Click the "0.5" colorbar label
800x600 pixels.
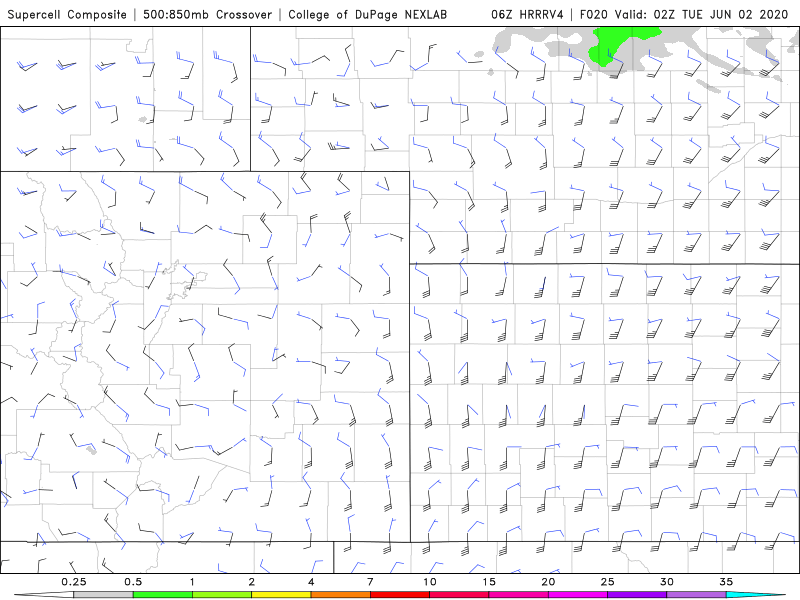(x=133, y=582)
